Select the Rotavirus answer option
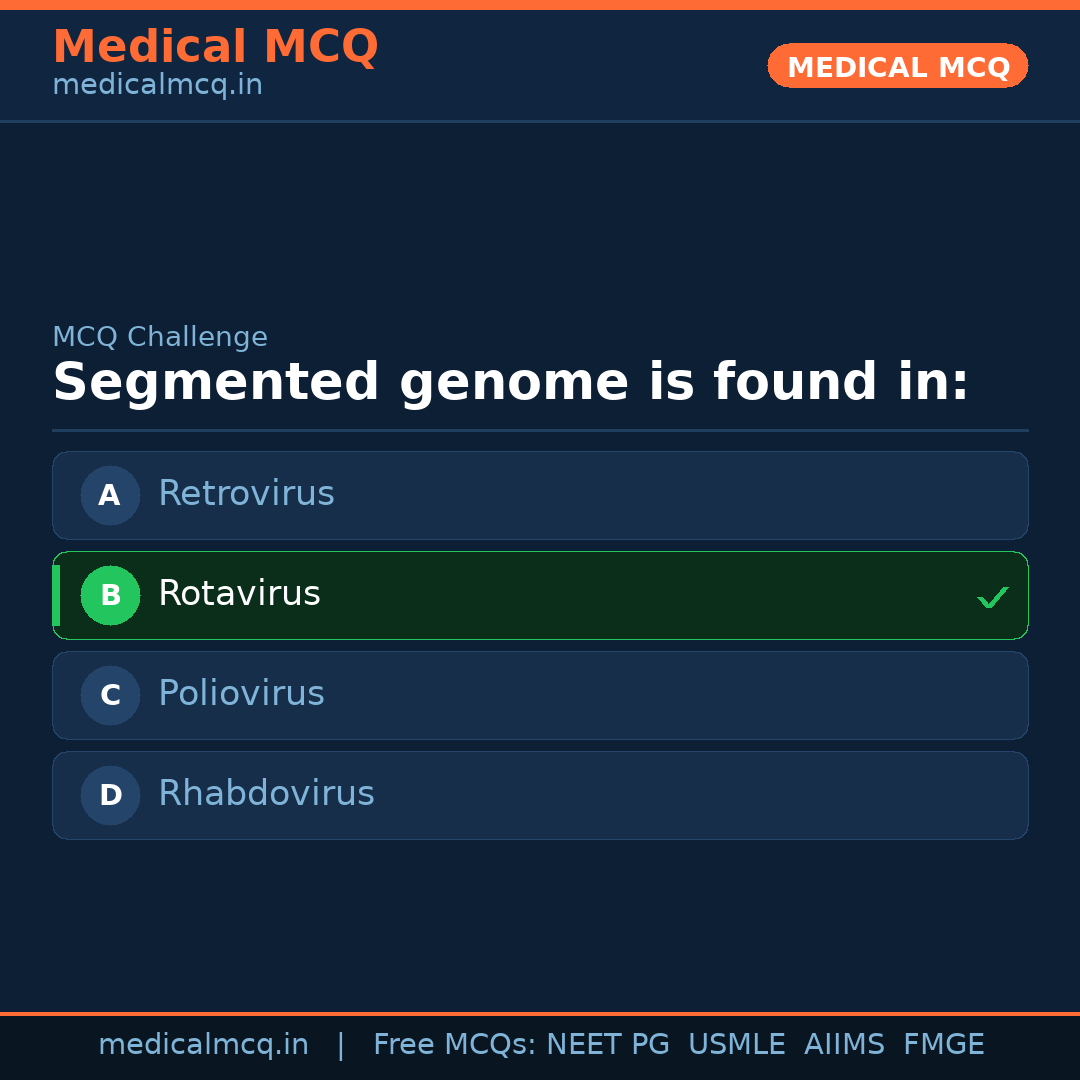Screen dimensions: 1080x1080 point(239,594)
